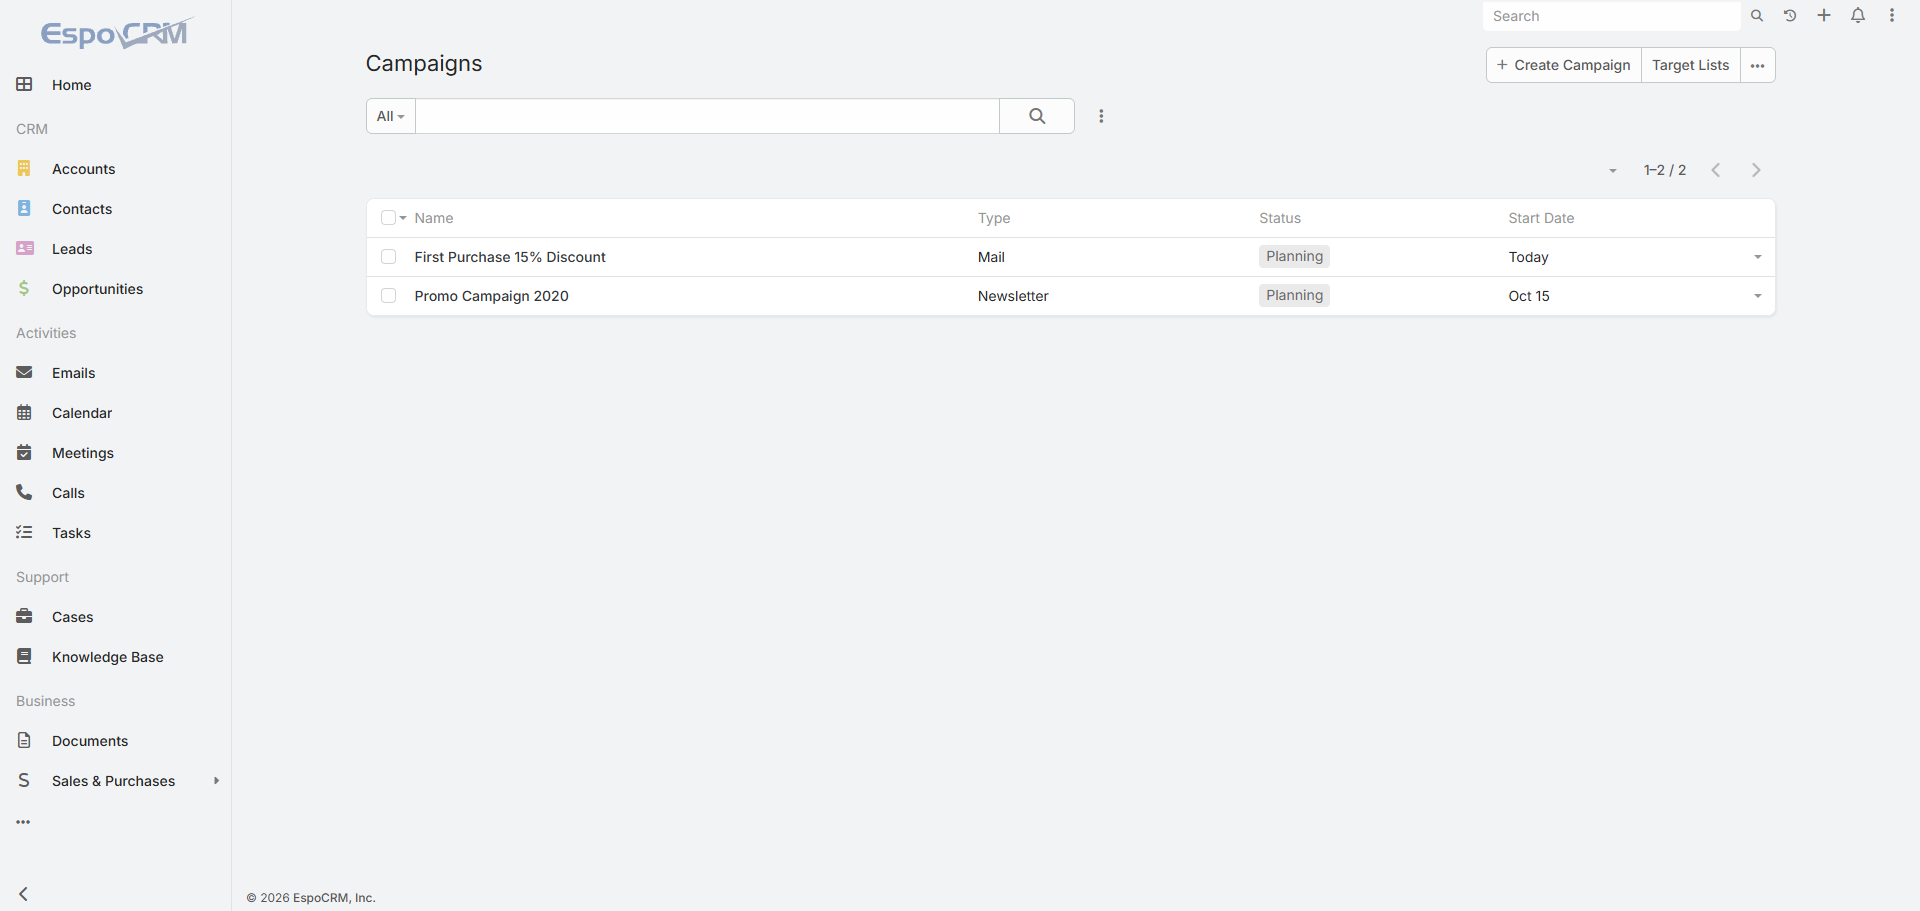Click the global search magnifier icon
The image size is (1920, 911).
coord(1757,16)
